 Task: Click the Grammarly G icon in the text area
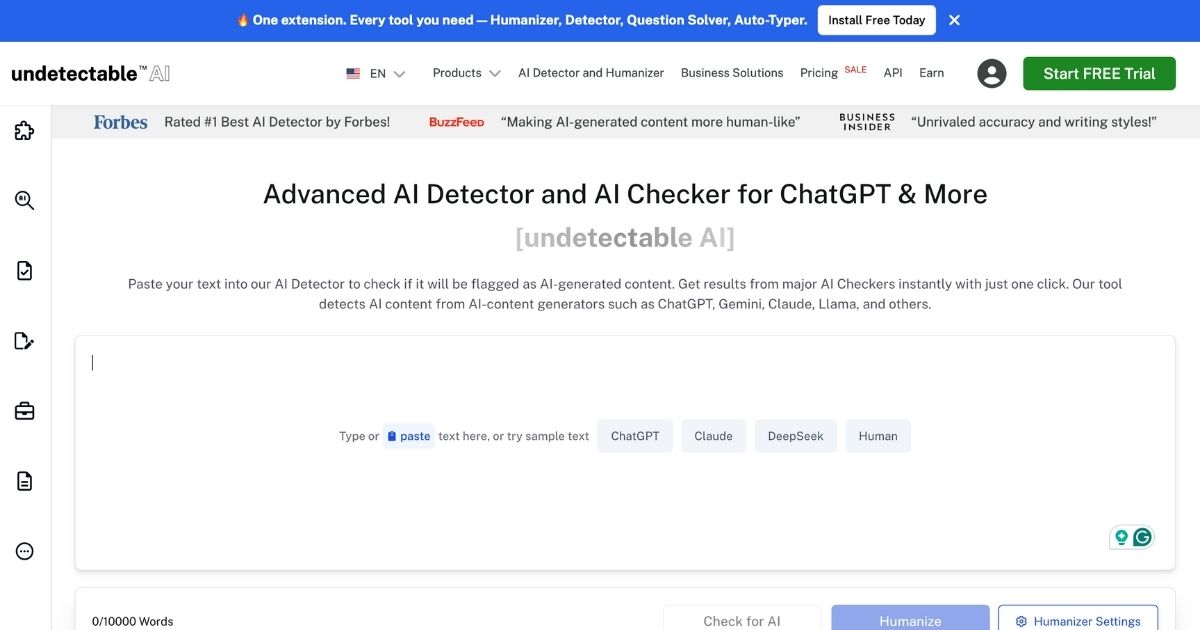(x=1141, y=537)
